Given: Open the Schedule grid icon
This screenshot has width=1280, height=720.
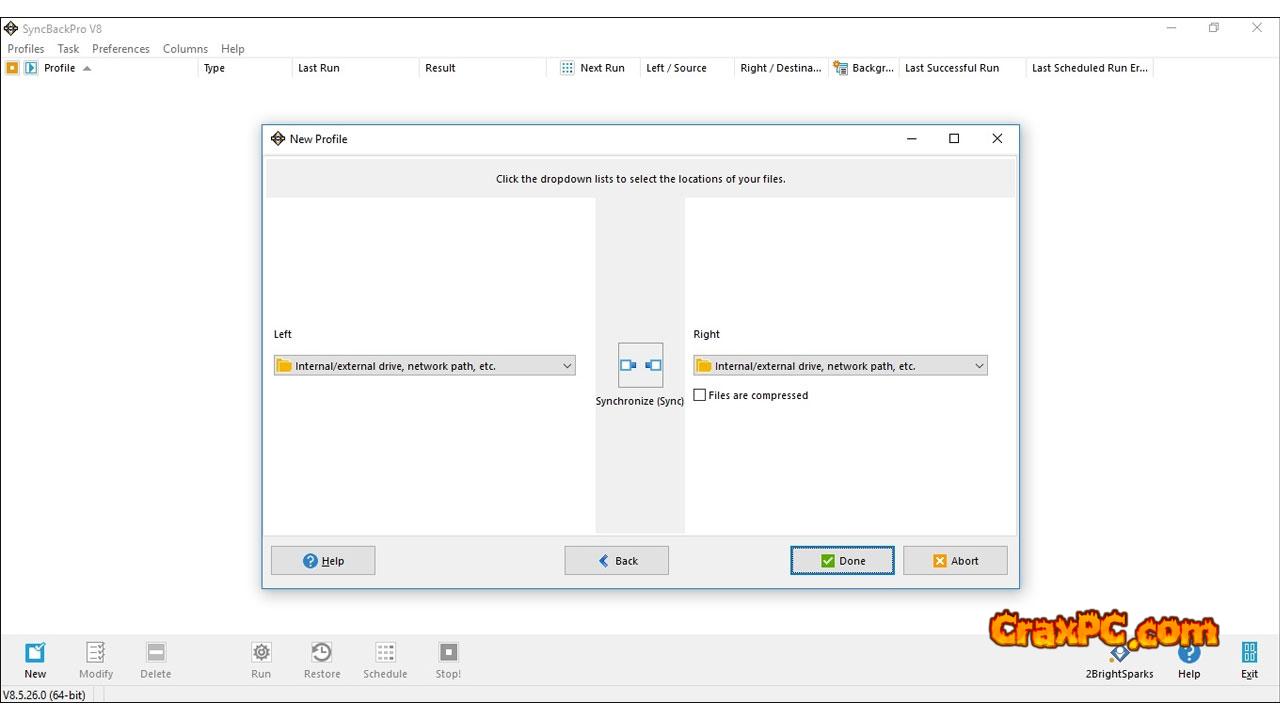Looking at the screenshot, I should (x=385, y=653).
